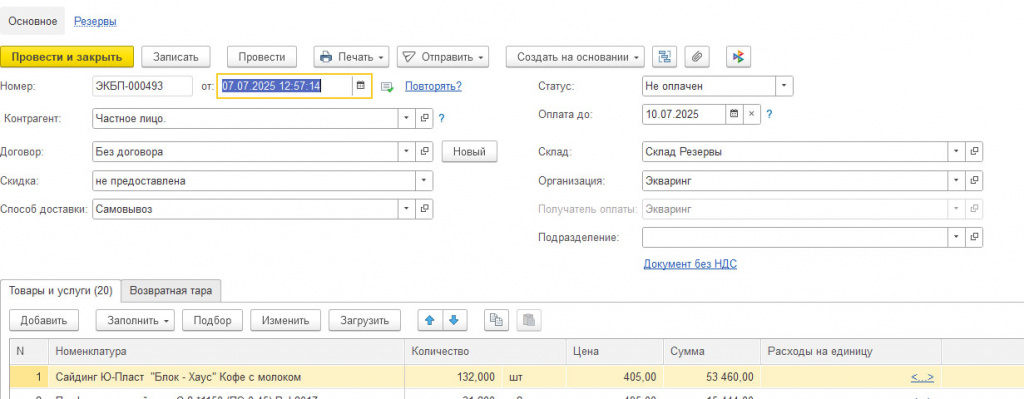The width and height of the screenshot is (1024, 399).
Task: Clear the Оплата до date field
Action: pos(751,114)
